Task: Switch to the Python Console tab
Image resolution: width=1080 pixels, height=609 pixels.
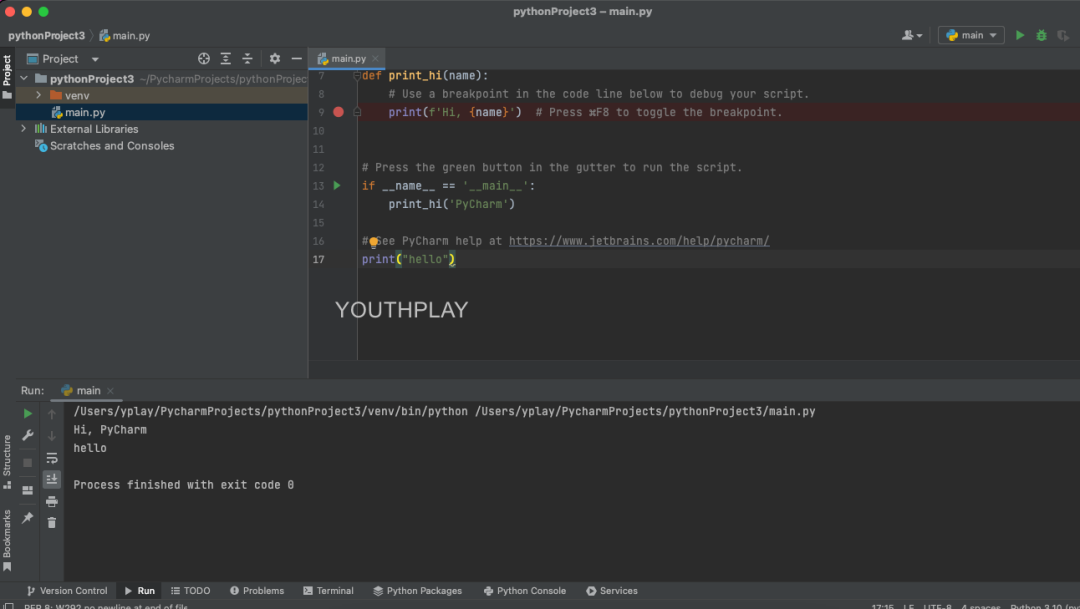Action: click(x=524, y=591)
